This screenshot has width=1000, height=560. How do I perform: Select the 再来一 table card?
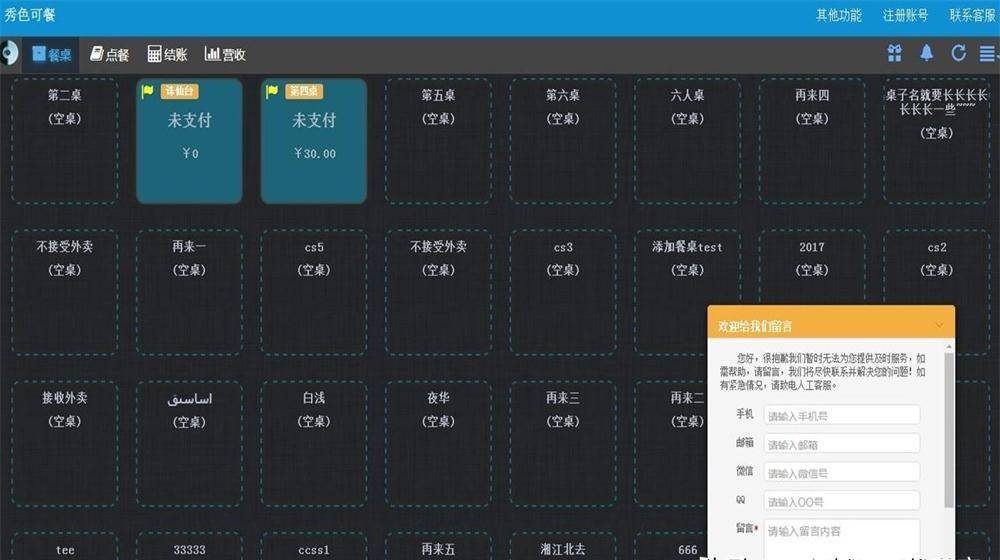pos(189,292)
